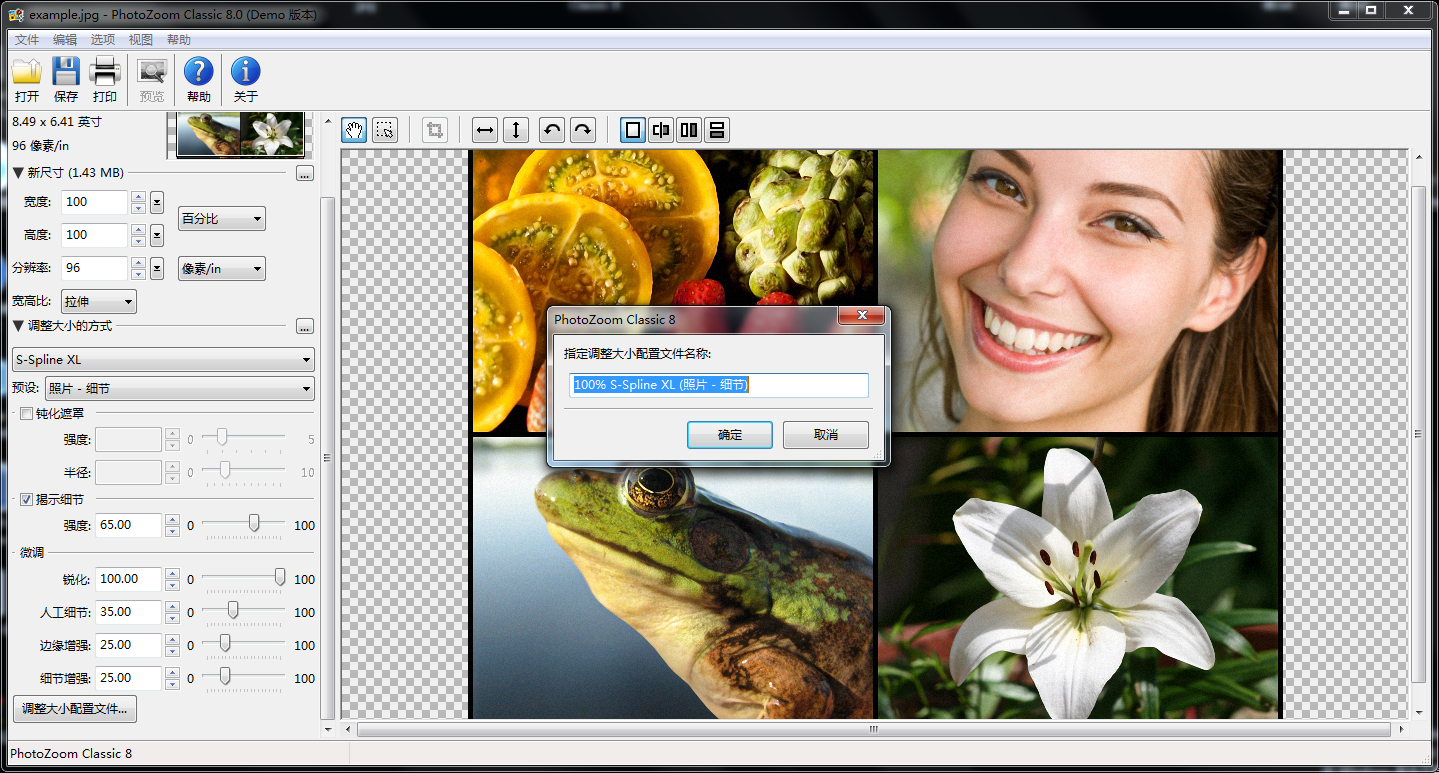
Task: Select the hand pan tool
Action: [354, 130]
